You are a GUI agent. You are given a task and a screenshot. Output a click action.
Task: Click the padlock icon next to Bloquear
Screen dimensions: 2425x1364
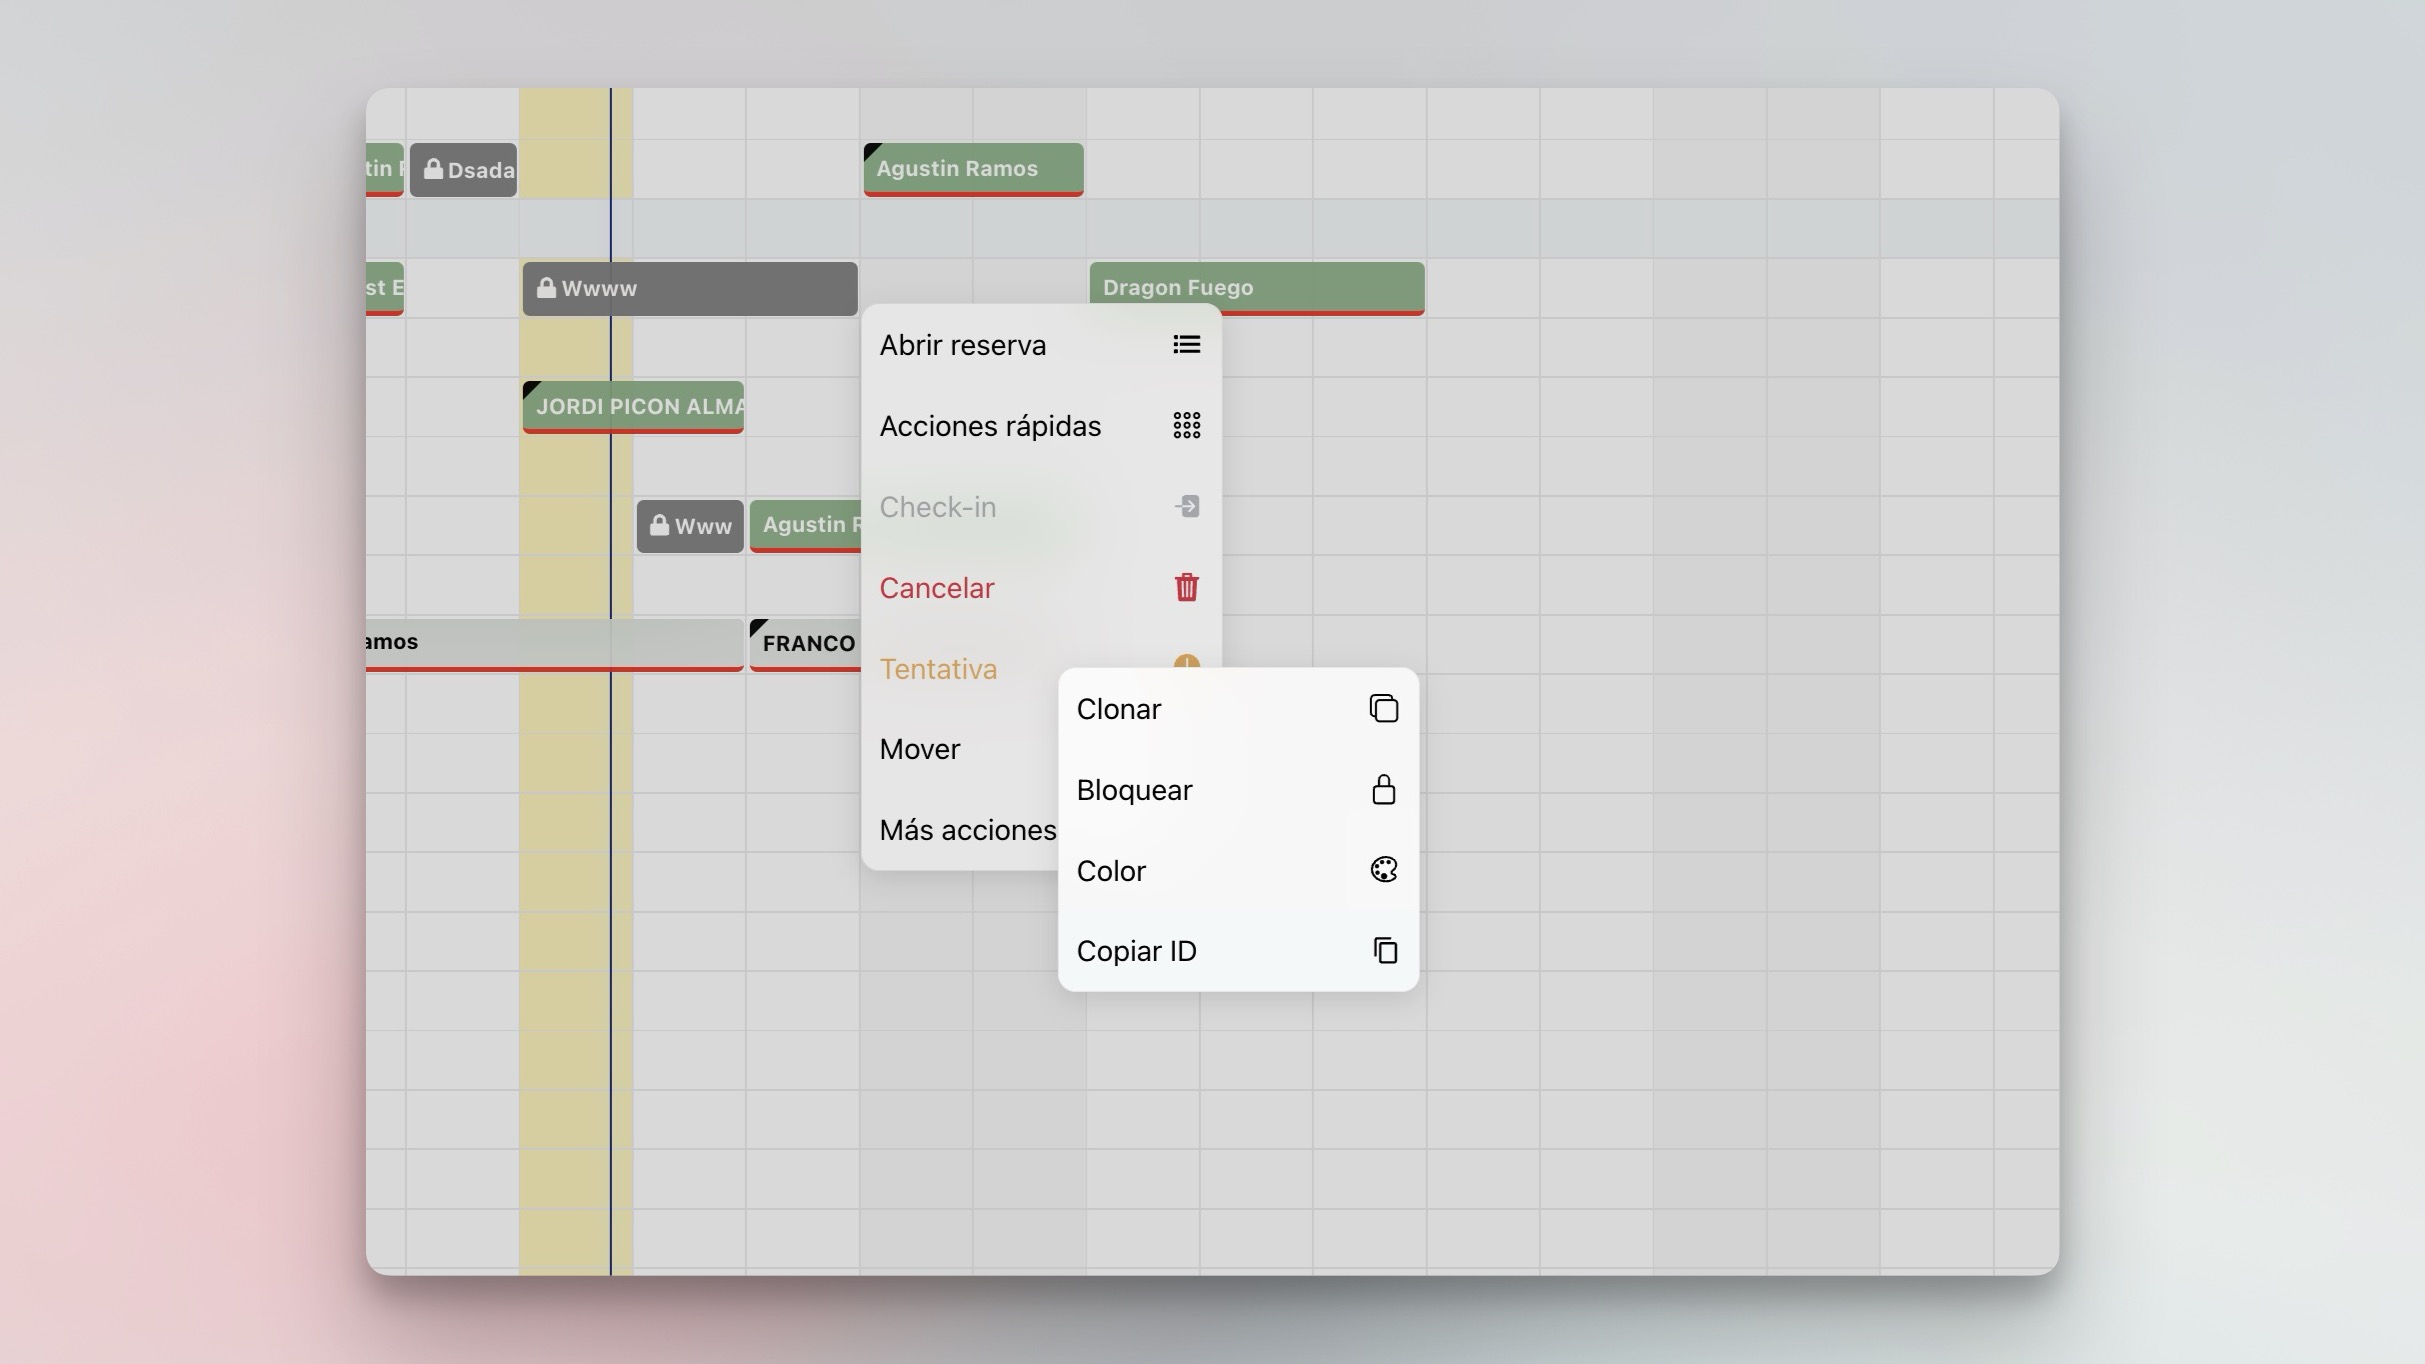click(1383, 790)
